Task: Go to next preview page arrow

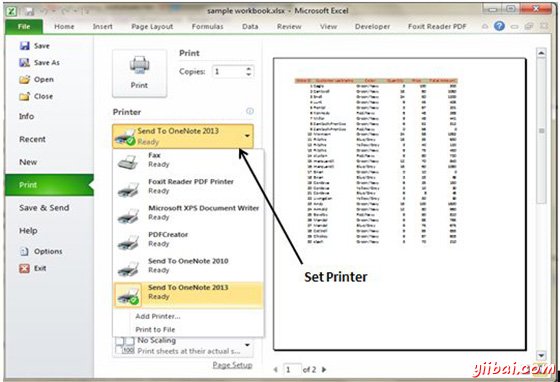Action: (324, 370)
